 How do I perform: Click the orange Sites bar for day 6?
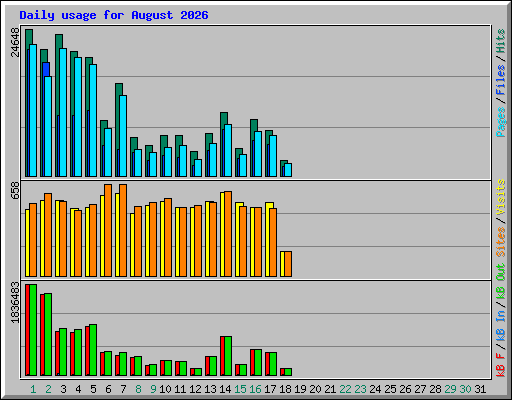108,230
